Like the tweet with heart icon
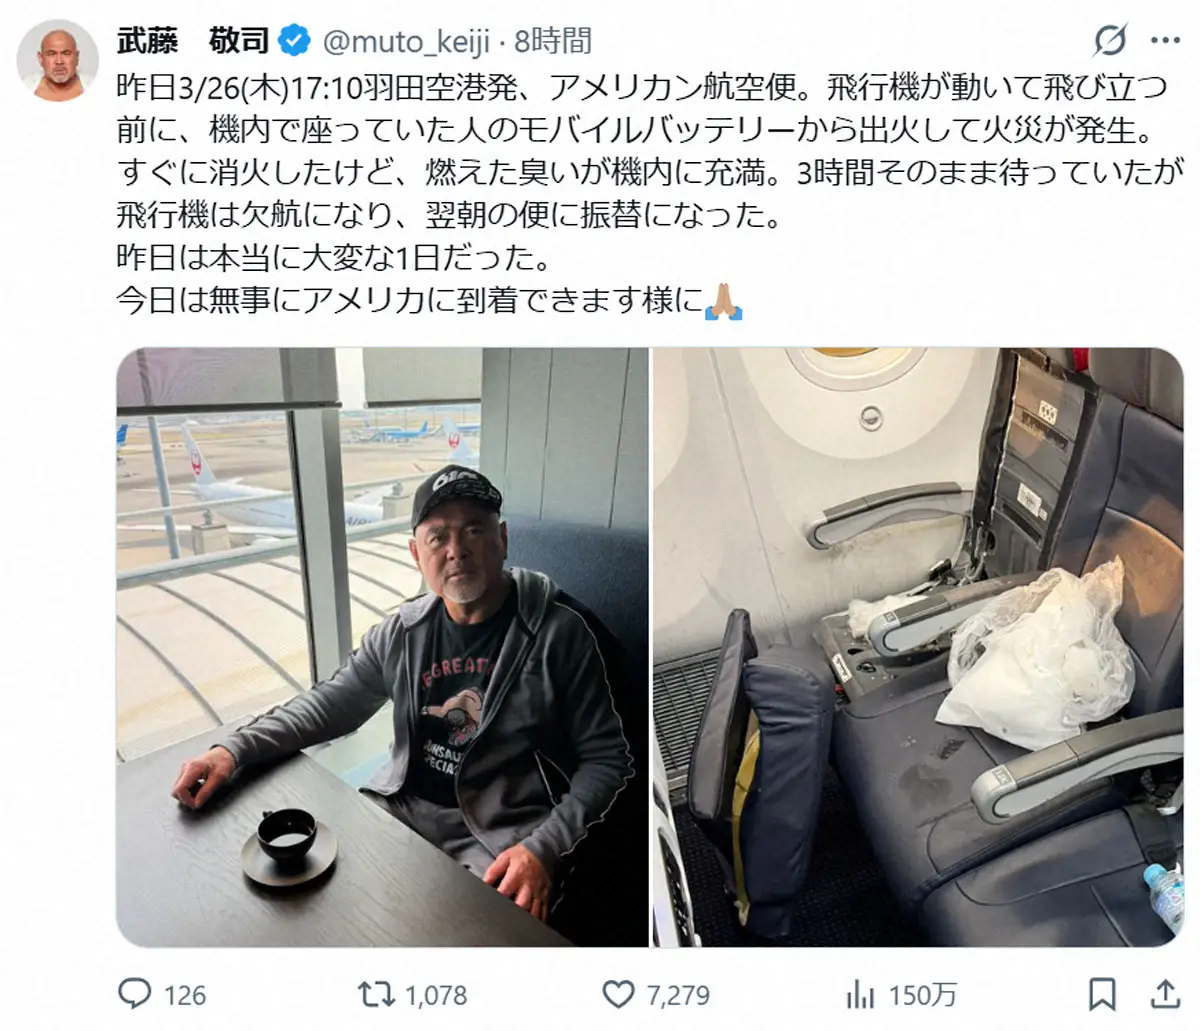Image resolution: width=1200 pixels, height=1031 pixels. pyautogui.click(x=619, y=994)
